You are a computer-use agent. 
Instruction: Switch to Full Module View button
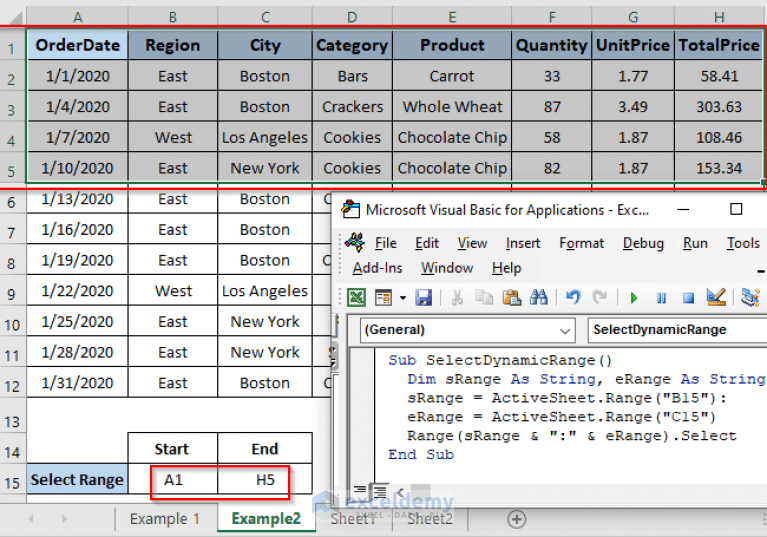tap(379, 490)
